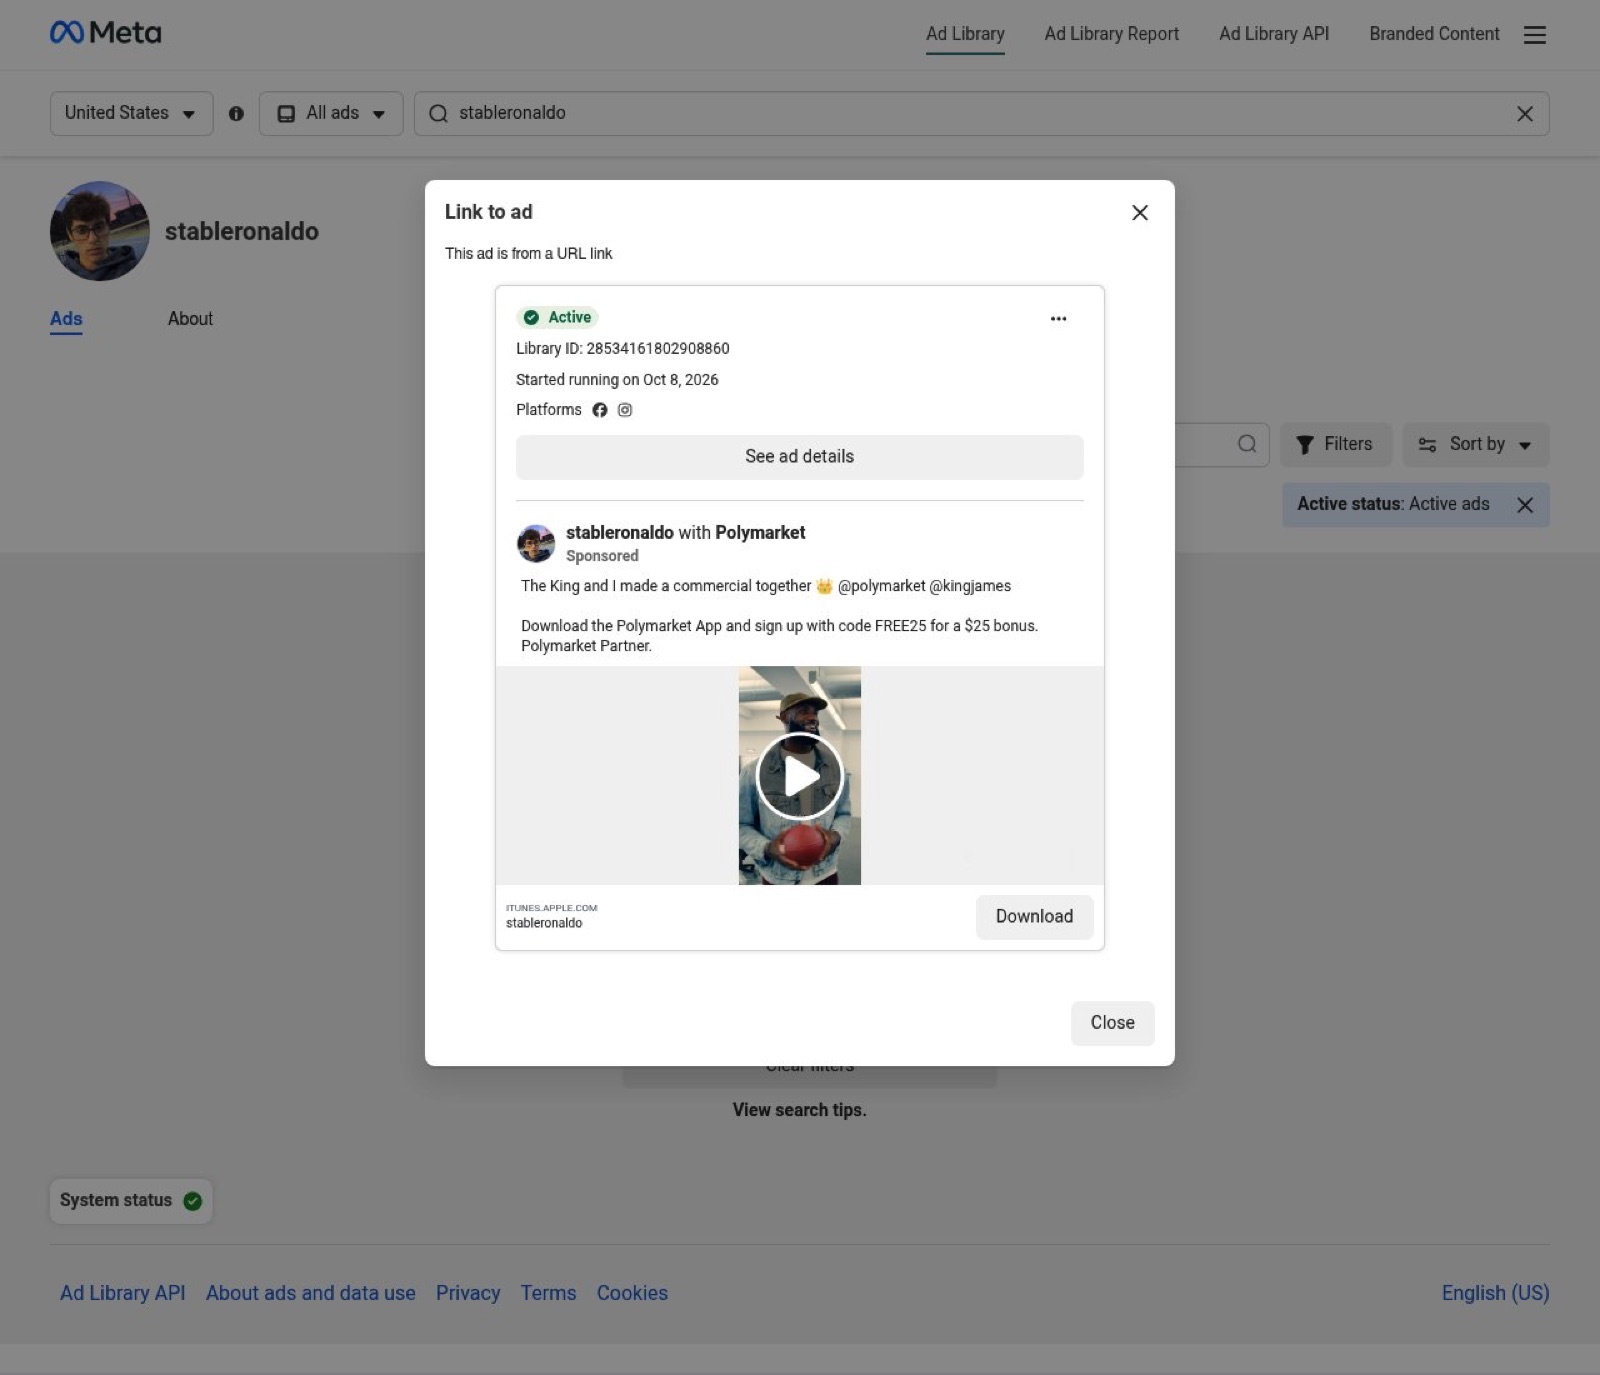Click the itunes.apple.com link caption
Screen dimensions: 1600x1375
click(x=551, y=908)
